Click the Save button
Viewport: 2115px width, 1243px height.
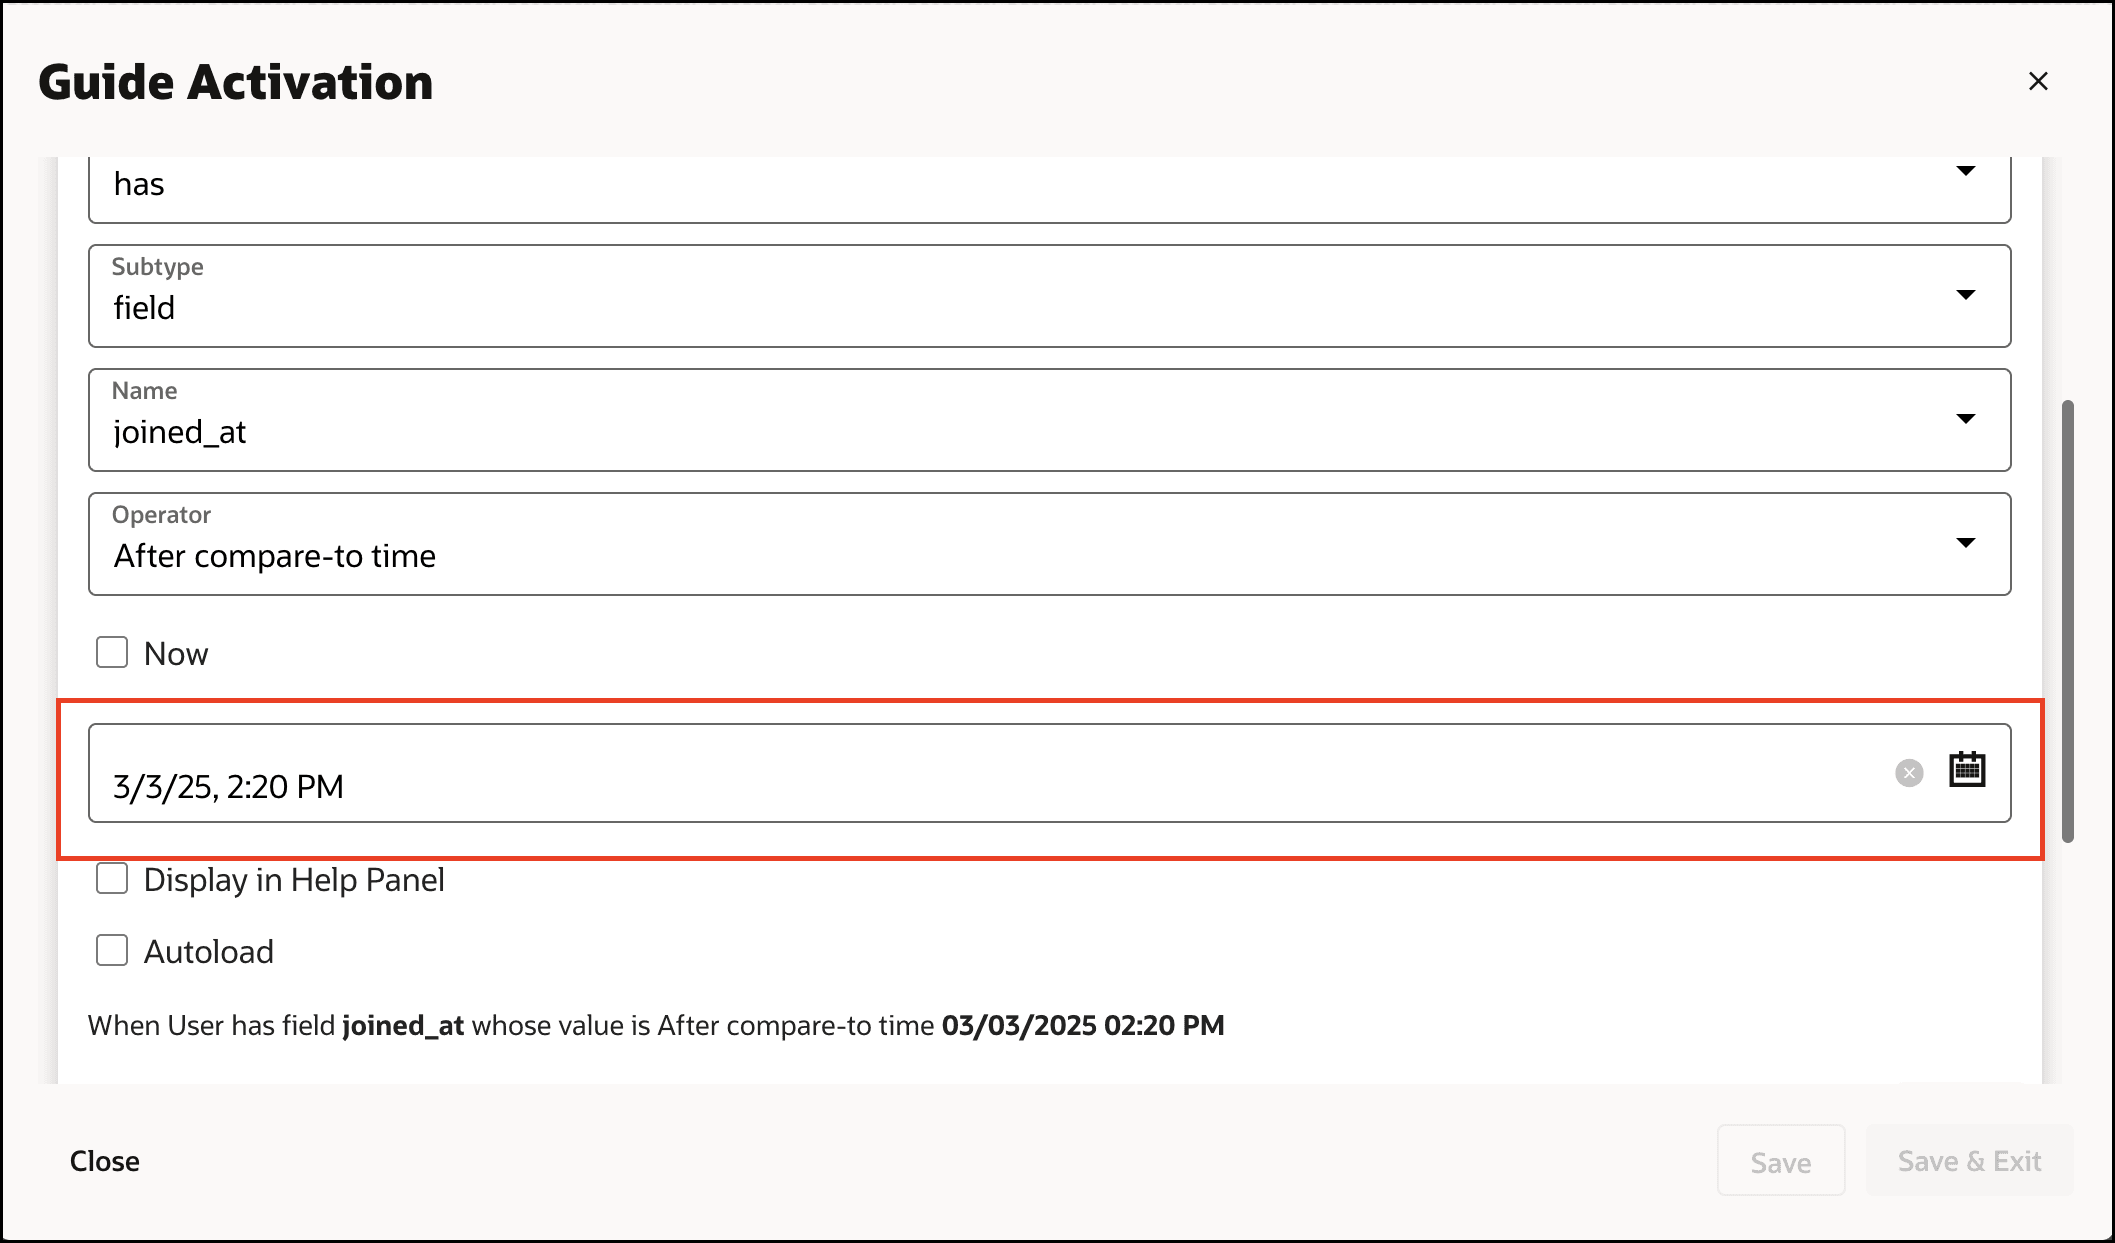pyautogui.click(x=1780, y=1161)
